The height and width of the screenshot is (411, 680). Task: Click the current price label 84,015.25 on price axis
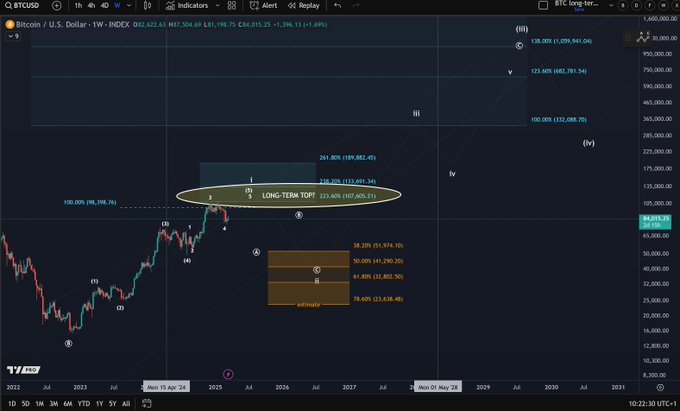coord(655,222)
